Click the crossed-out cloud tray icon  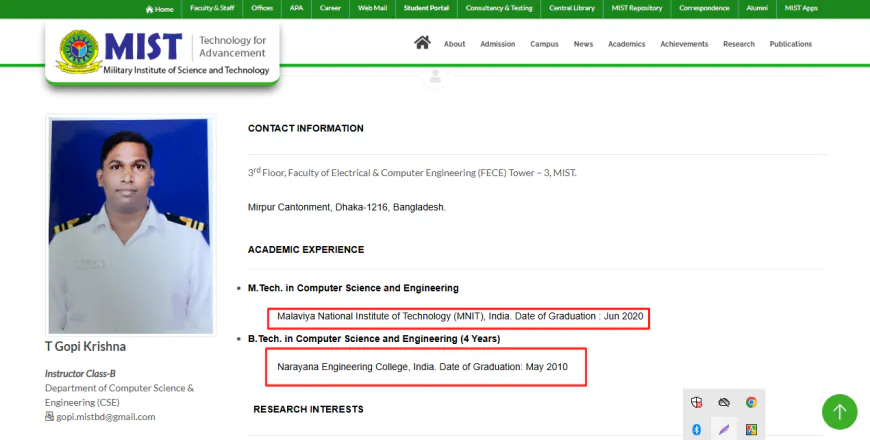coord(724,402)
